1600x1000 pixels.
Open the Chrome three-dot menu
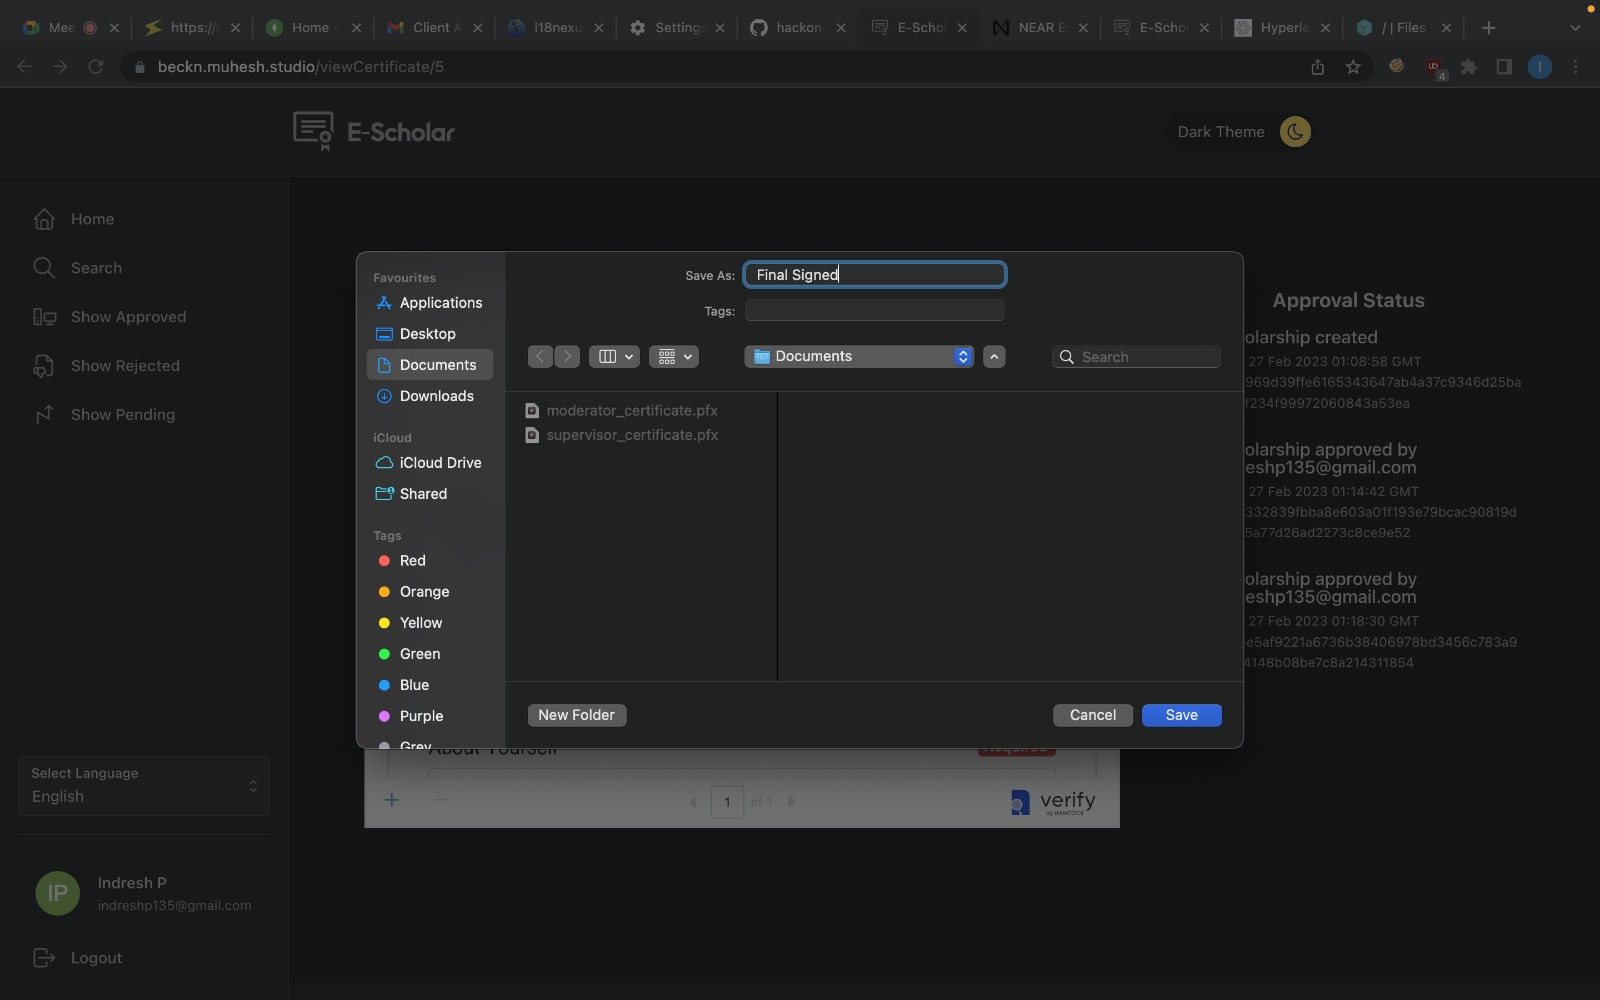(x=1576, y=67)
